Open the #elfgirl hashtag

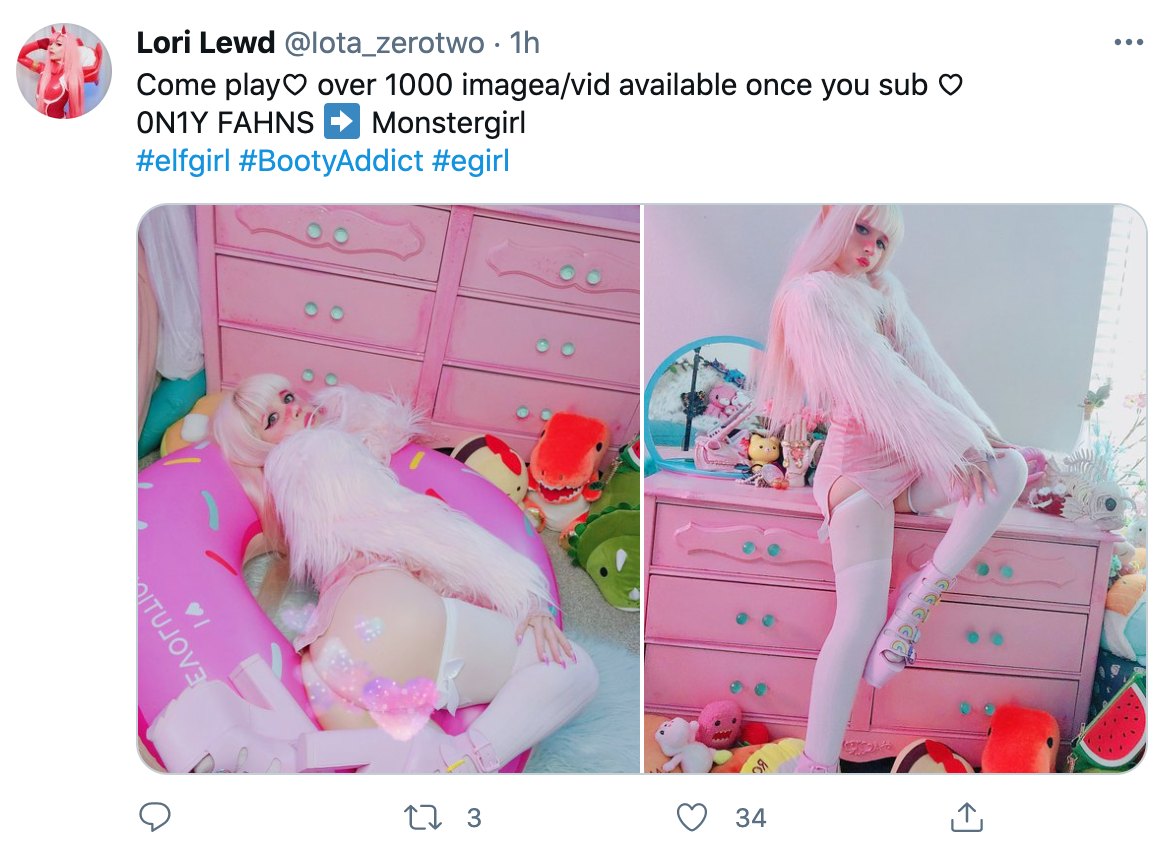click(183, 160)
